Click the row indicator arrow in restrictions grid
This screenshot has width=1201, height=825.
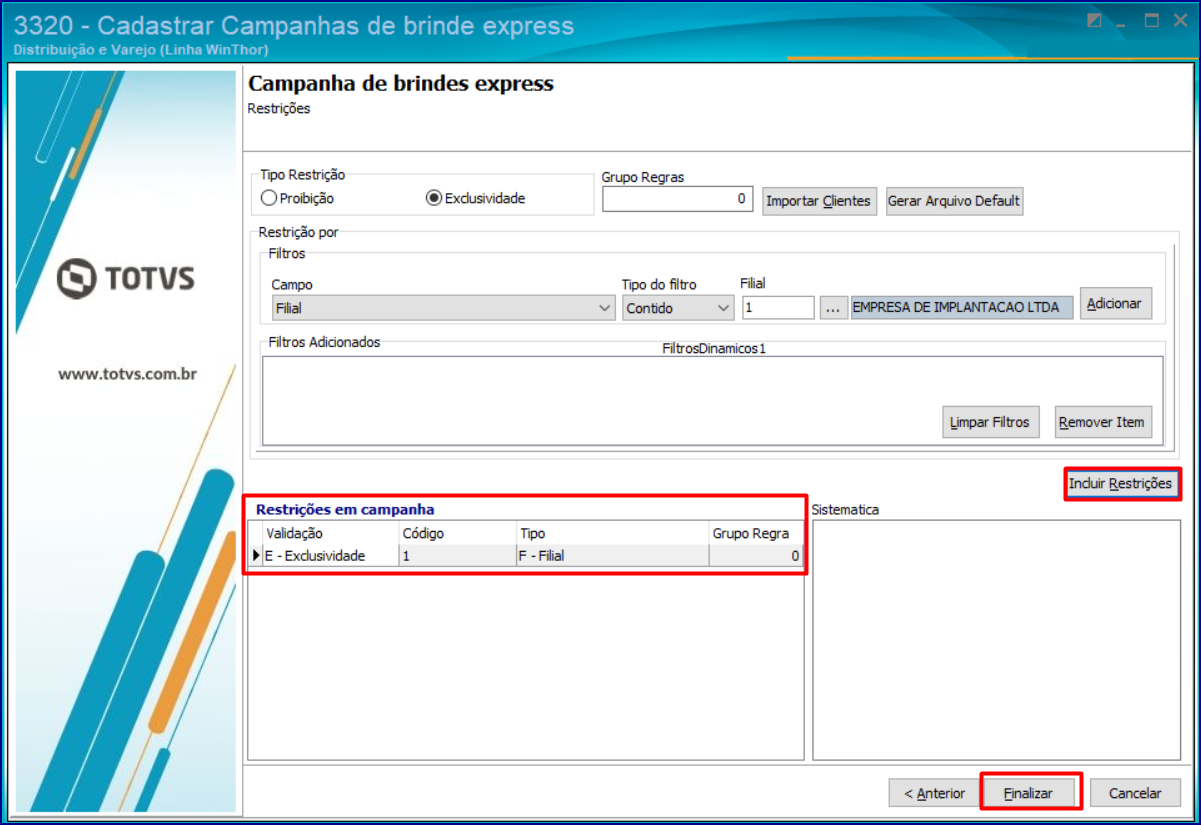tap(256, 555)
